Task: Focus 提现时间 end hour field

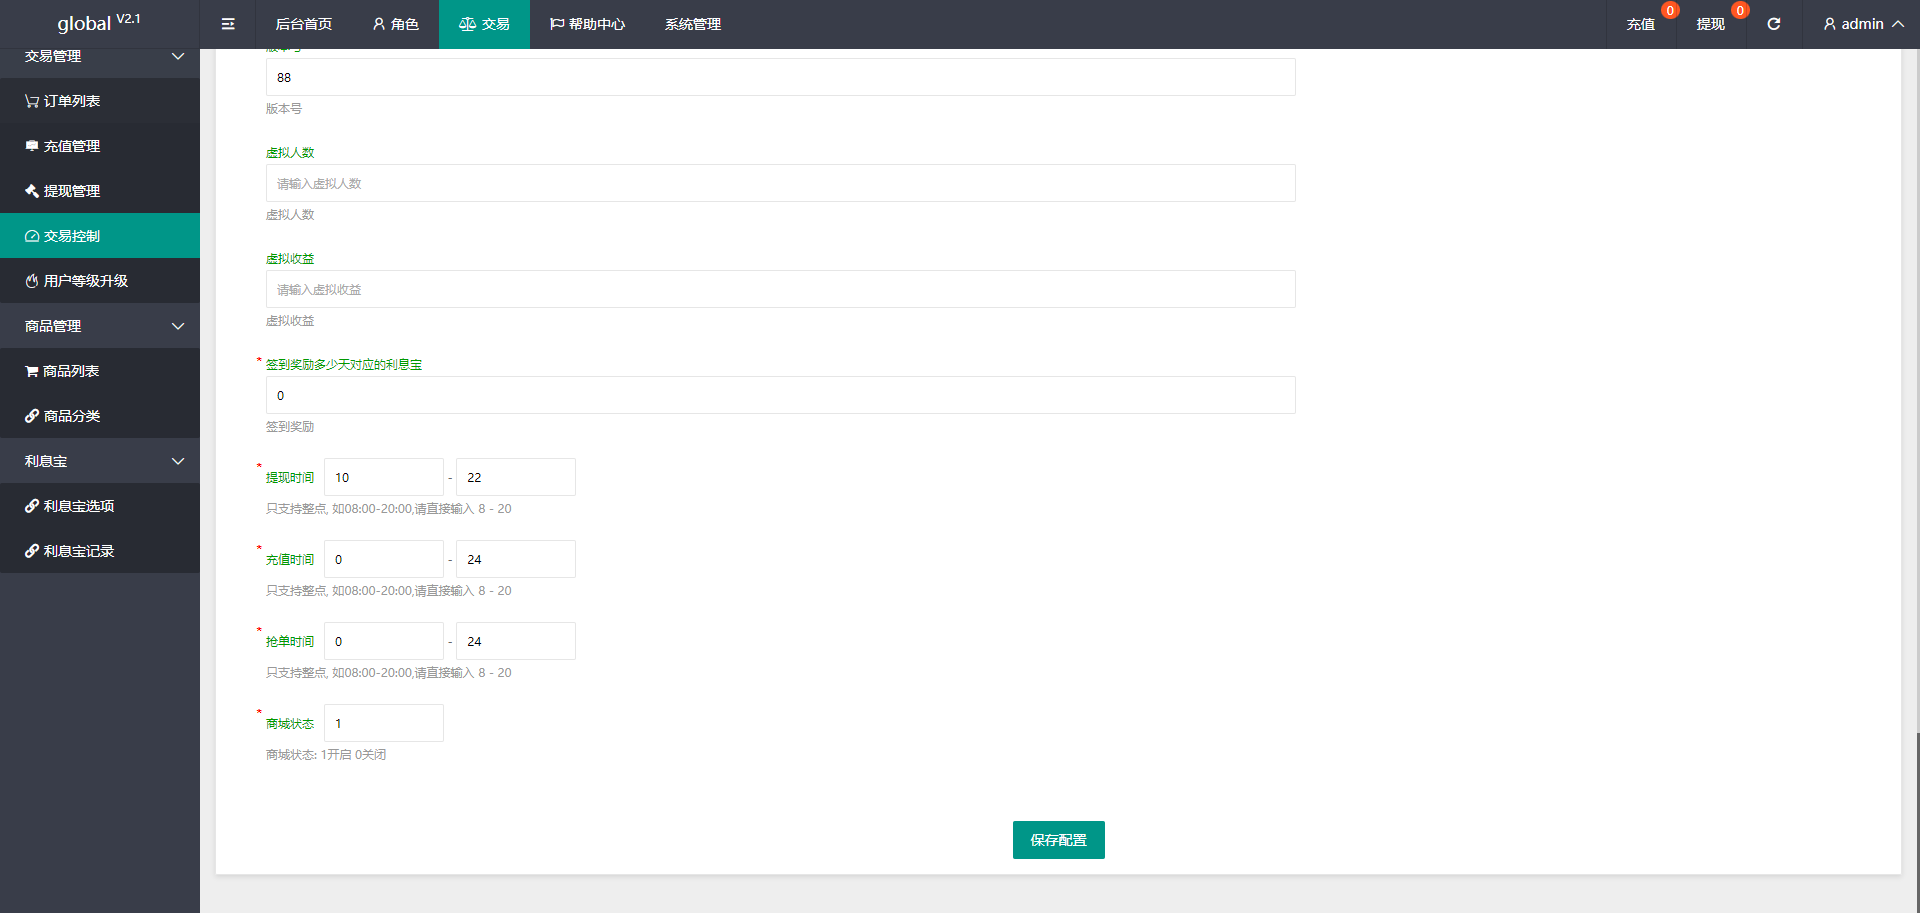Action: coord(516,477)
